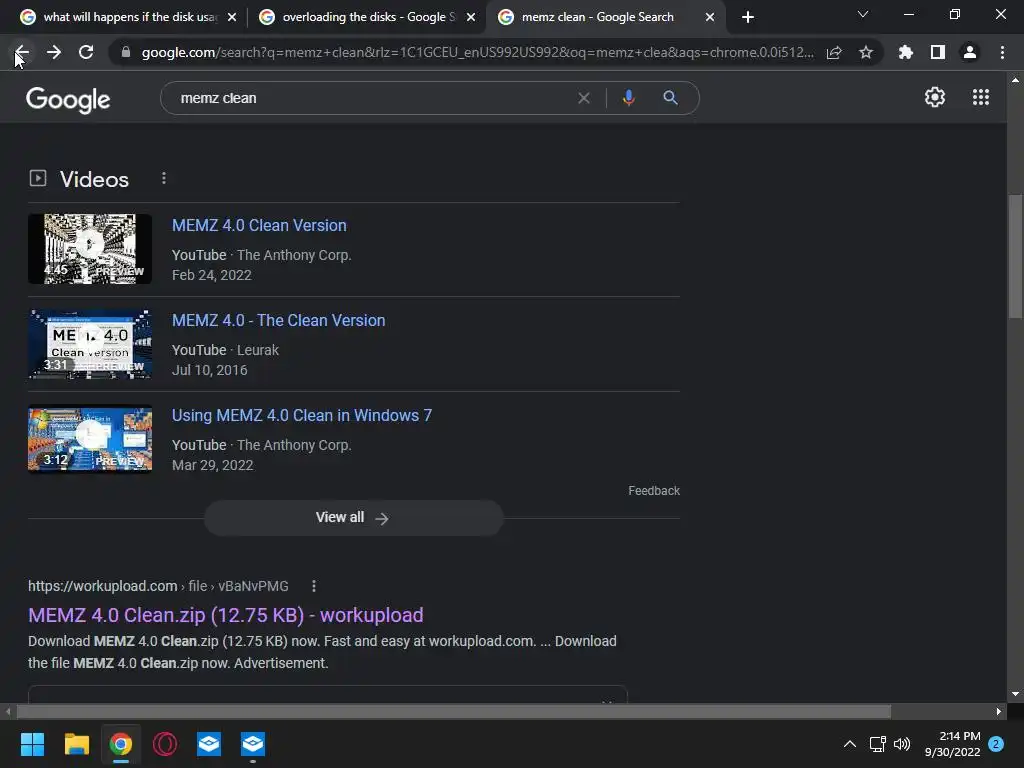Viewport: 1024px width, 768px height.
Task: Go to the Google logo homepage
Action: [68, 99]
